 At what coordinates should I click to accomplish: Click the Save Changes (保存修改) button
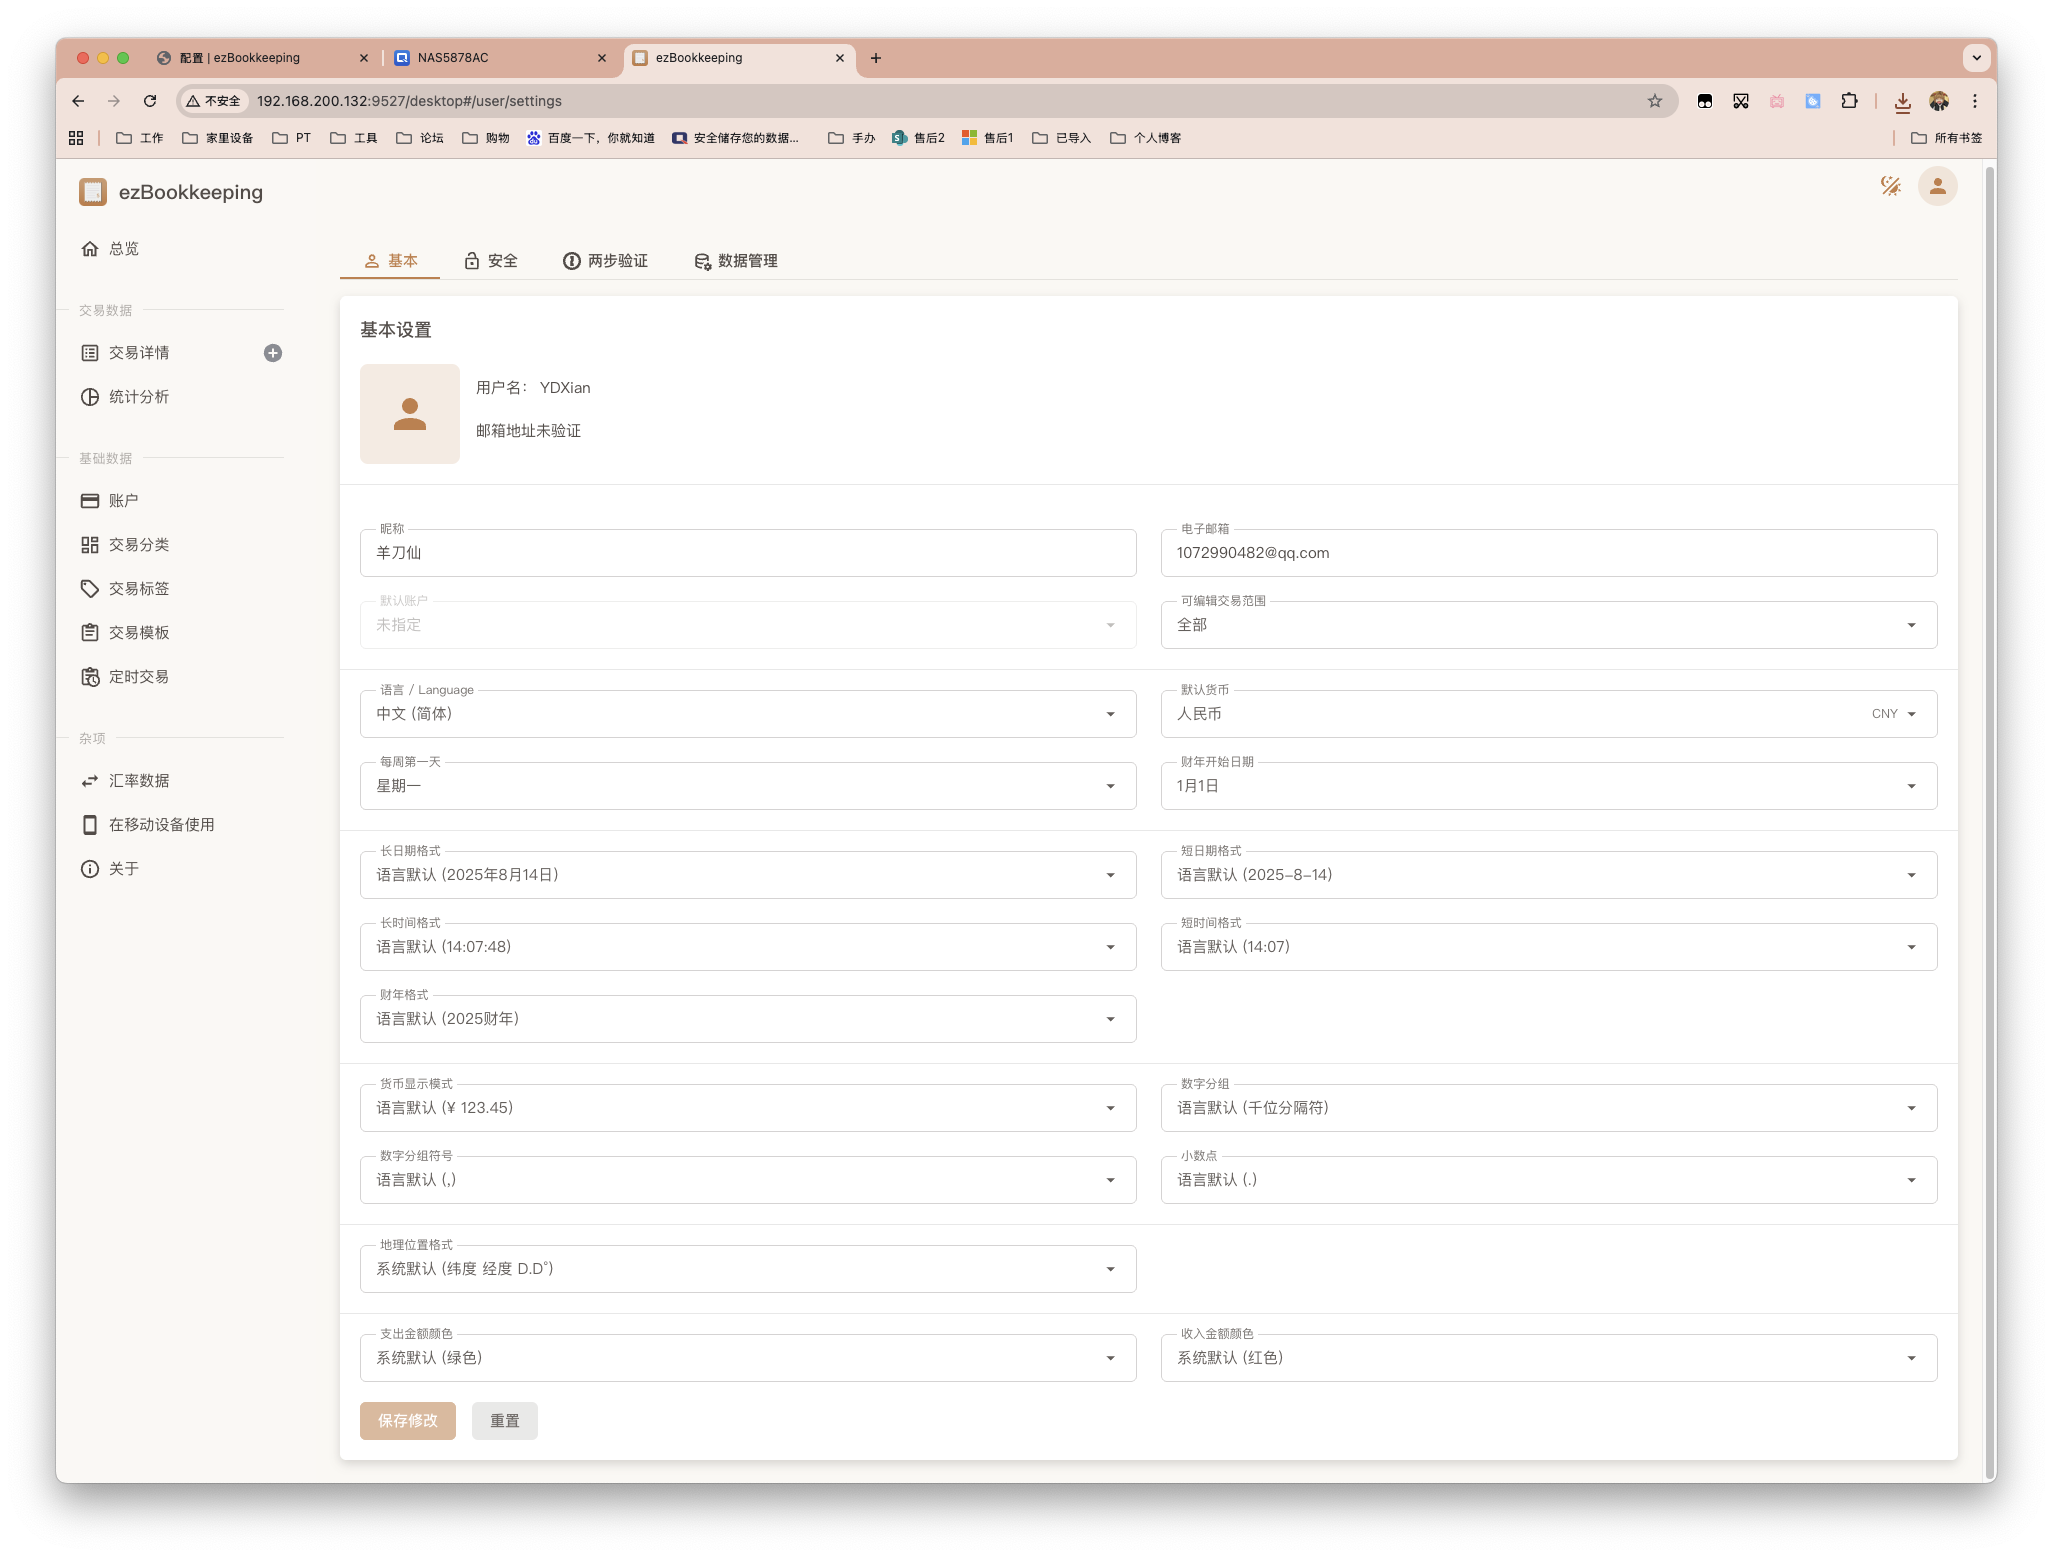tap(408, 1421)
